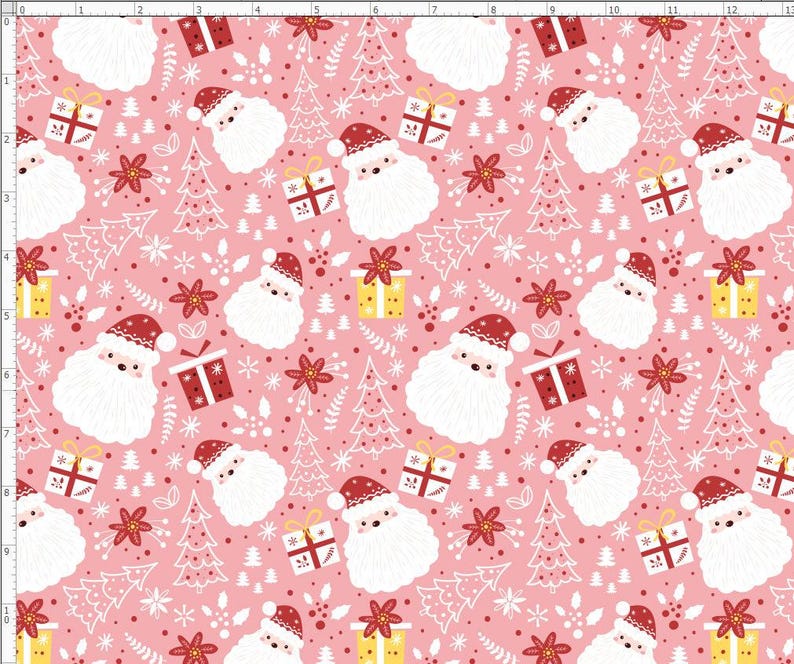Click the 4 mark on horizontal ruler

[x=258, y=10]
